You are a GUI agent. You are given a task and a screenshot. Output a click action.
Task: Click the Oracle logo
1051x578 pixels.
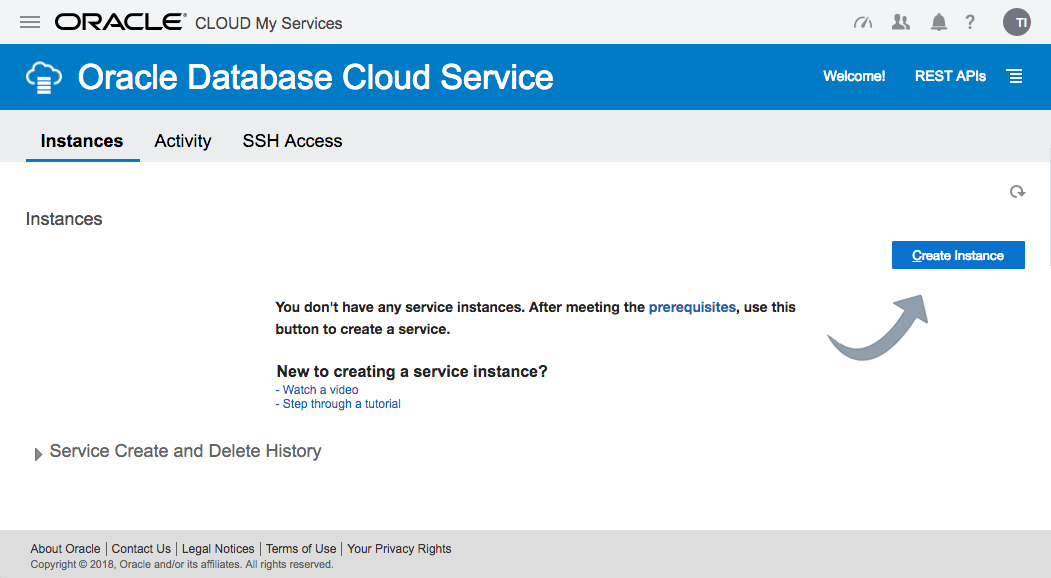pyautogui.click(x=121, y=22)
